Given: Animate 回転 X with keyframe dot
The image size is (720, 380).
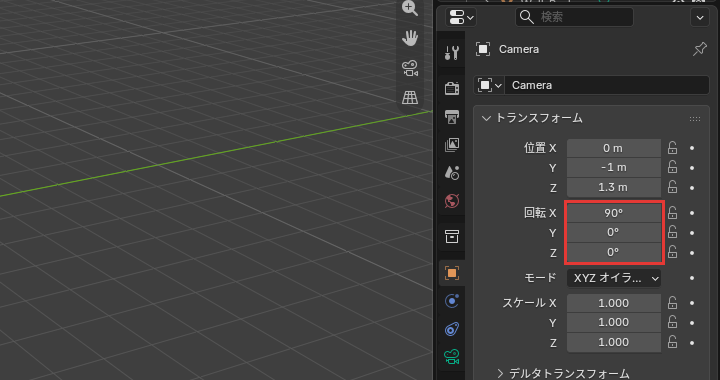Looking at the screenshot, I should pyautogui.click(x=692, y=213).
